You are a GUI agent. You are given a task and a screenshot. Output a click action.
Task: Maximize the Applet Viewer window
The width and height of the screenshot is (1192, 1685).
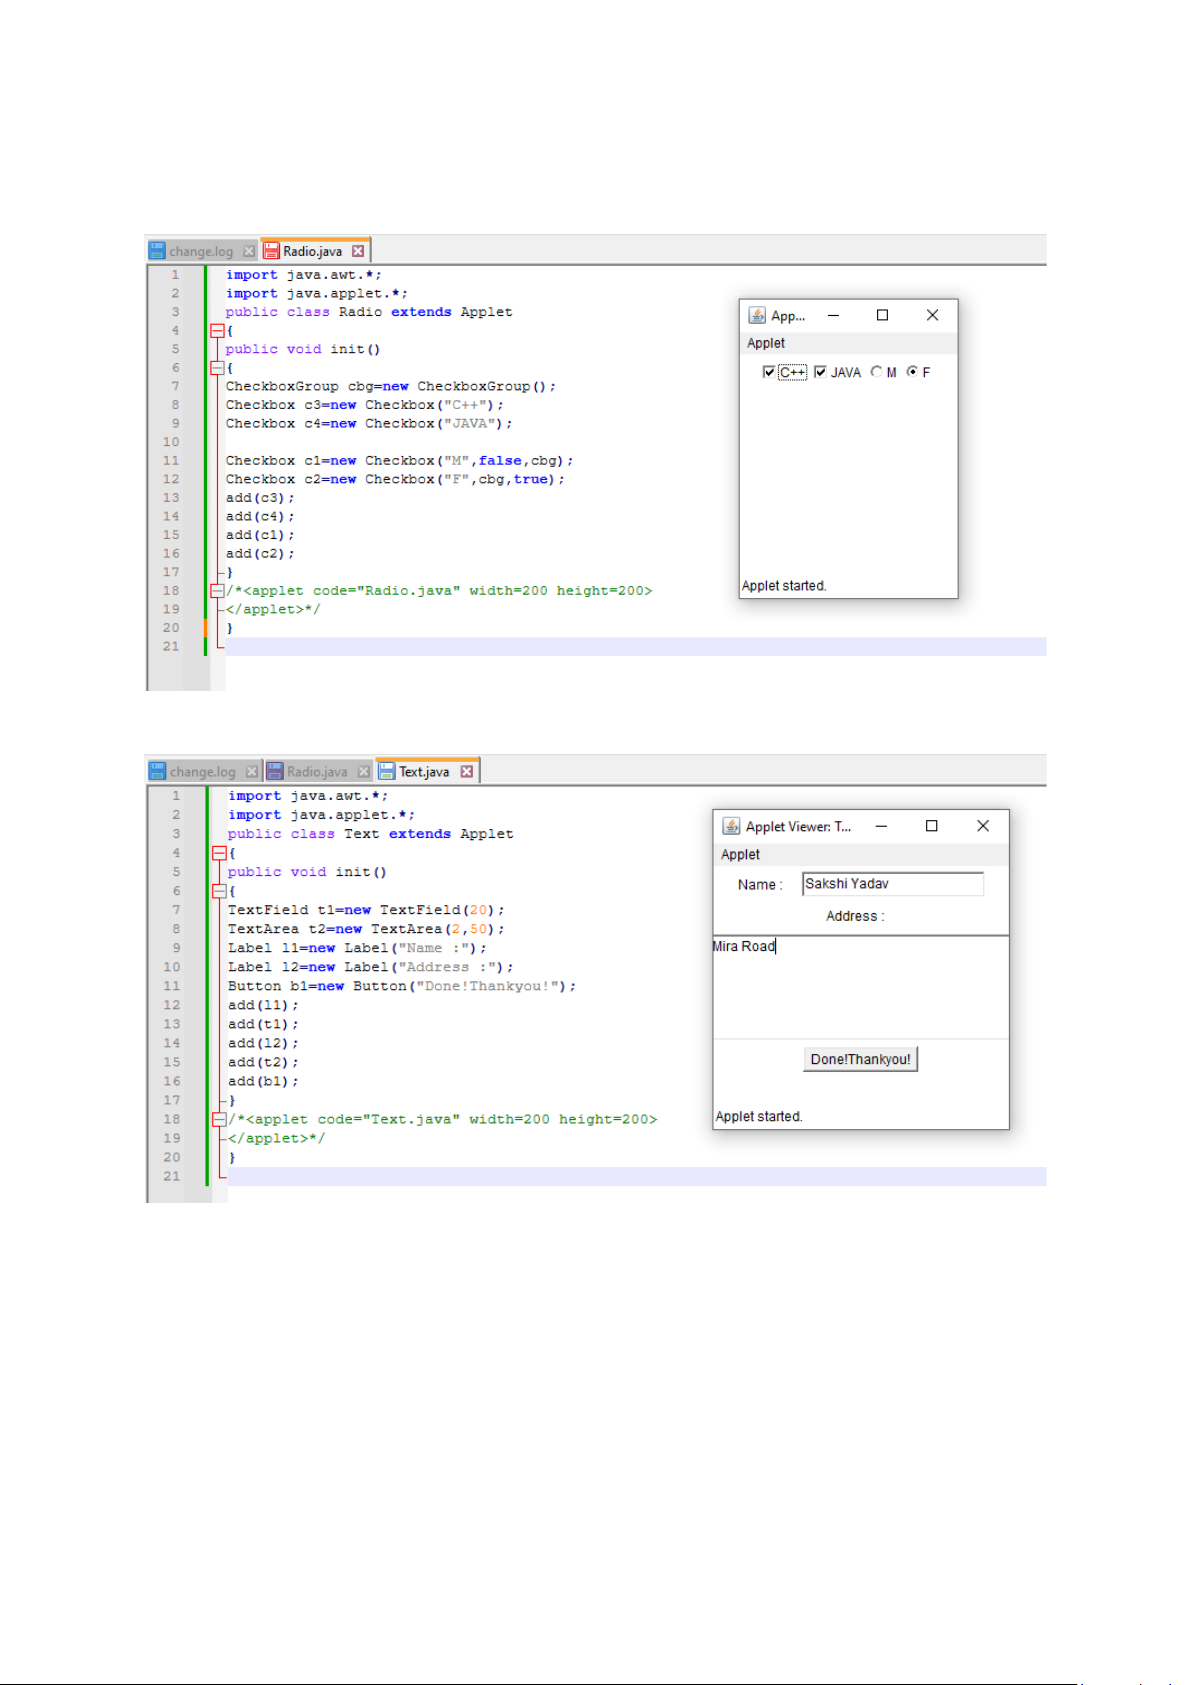pyautogui.click(x=931, y=826)
